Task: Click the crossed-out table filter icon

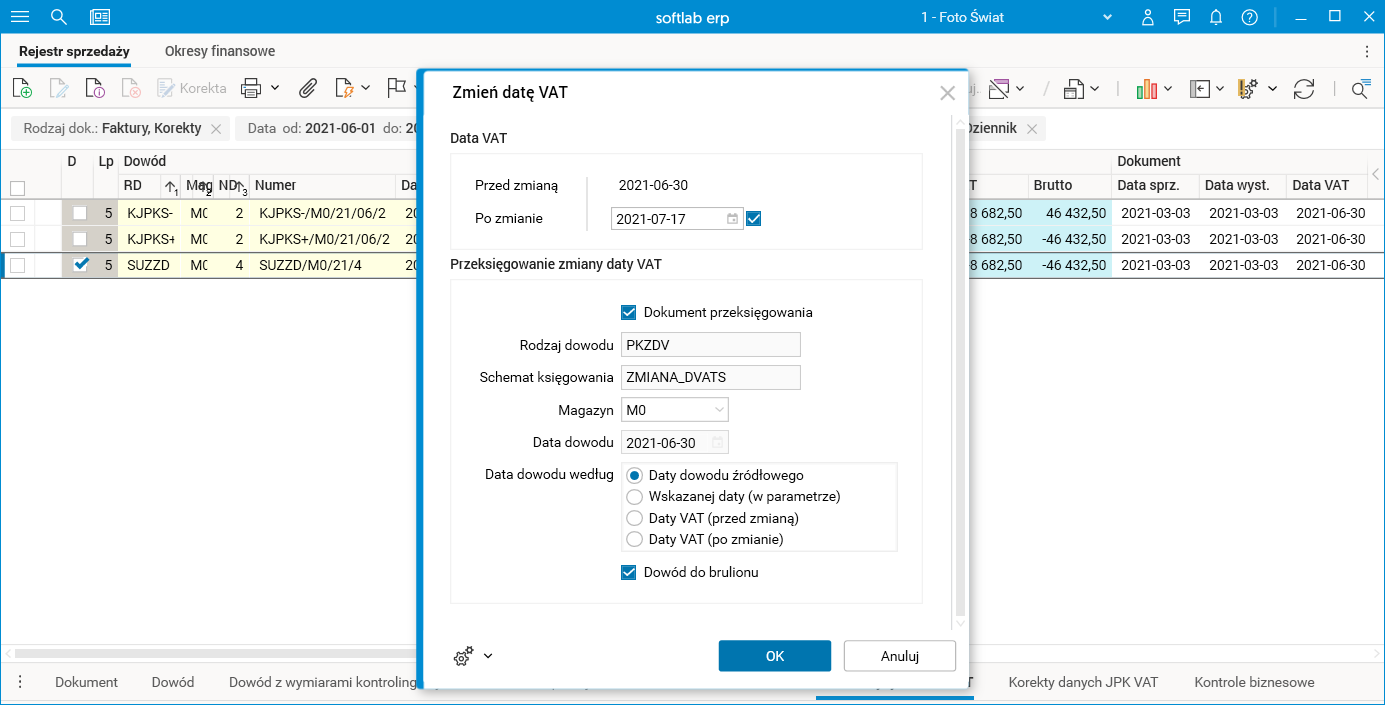Action: point(999,89)
